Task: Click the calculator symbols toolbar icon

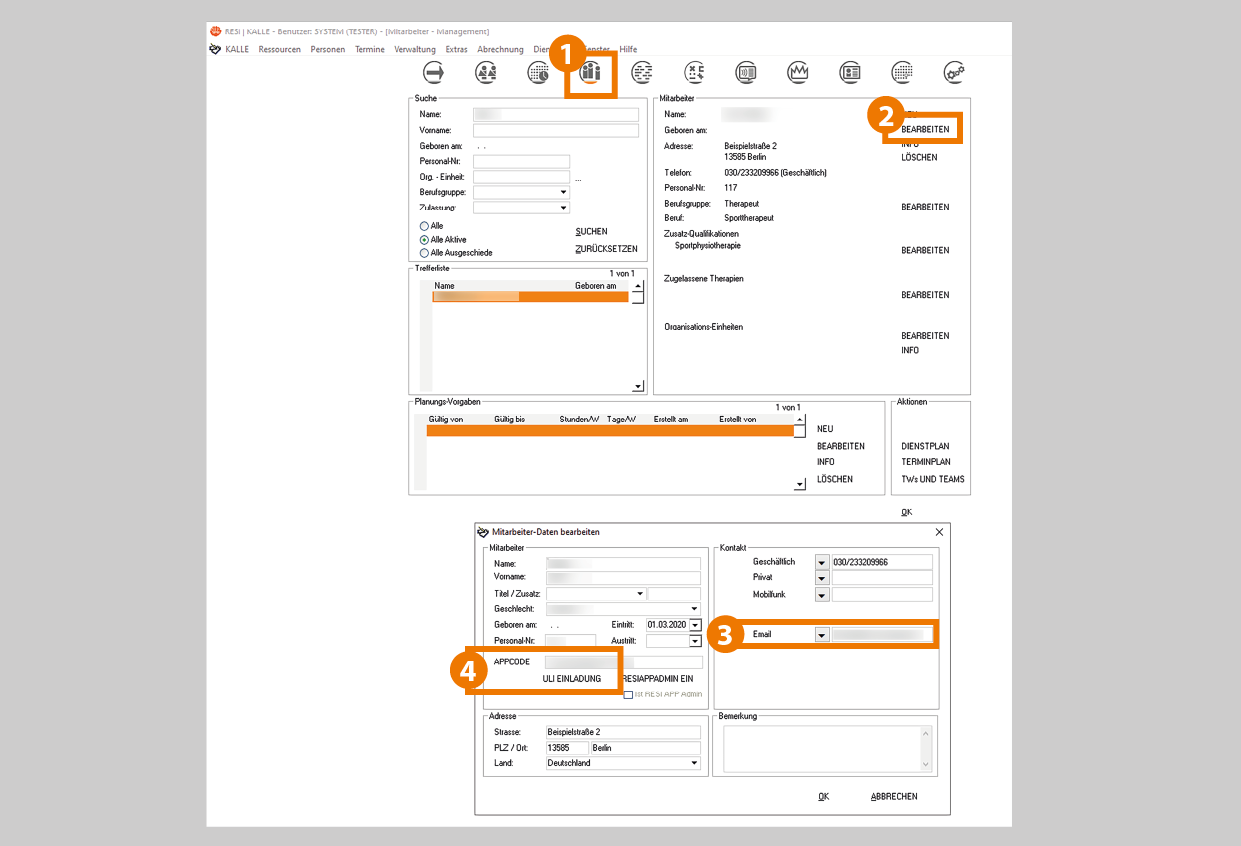Action: point(694,72)
